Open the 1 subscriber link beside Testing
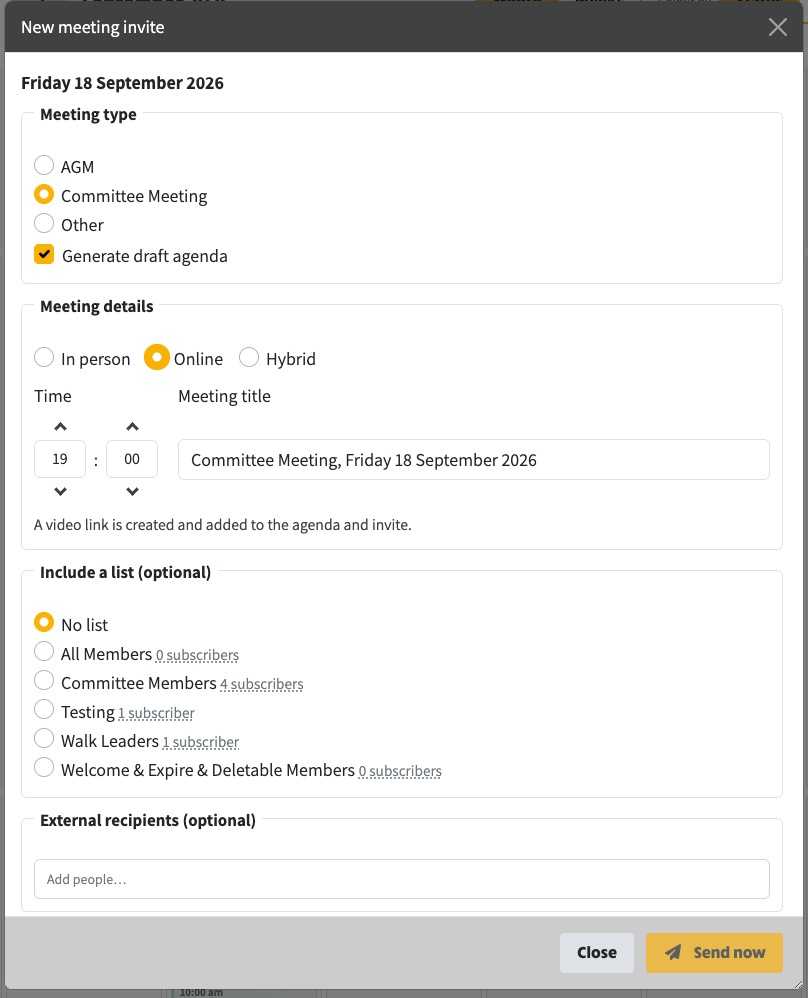 tap(157, 713)
